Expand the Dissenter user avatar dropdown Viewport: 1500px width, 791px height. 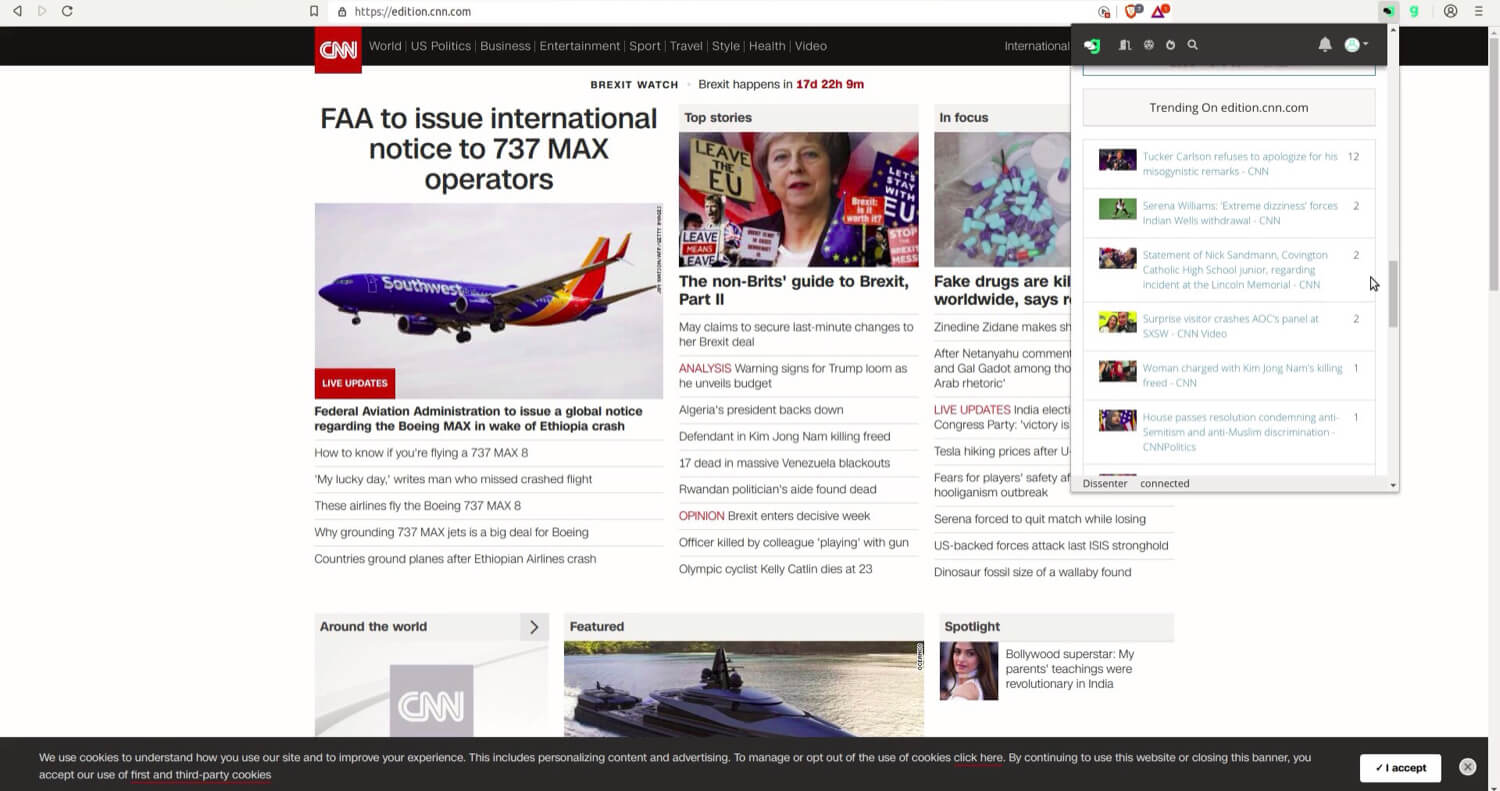pyautogui.click(x=1356, y=45)
